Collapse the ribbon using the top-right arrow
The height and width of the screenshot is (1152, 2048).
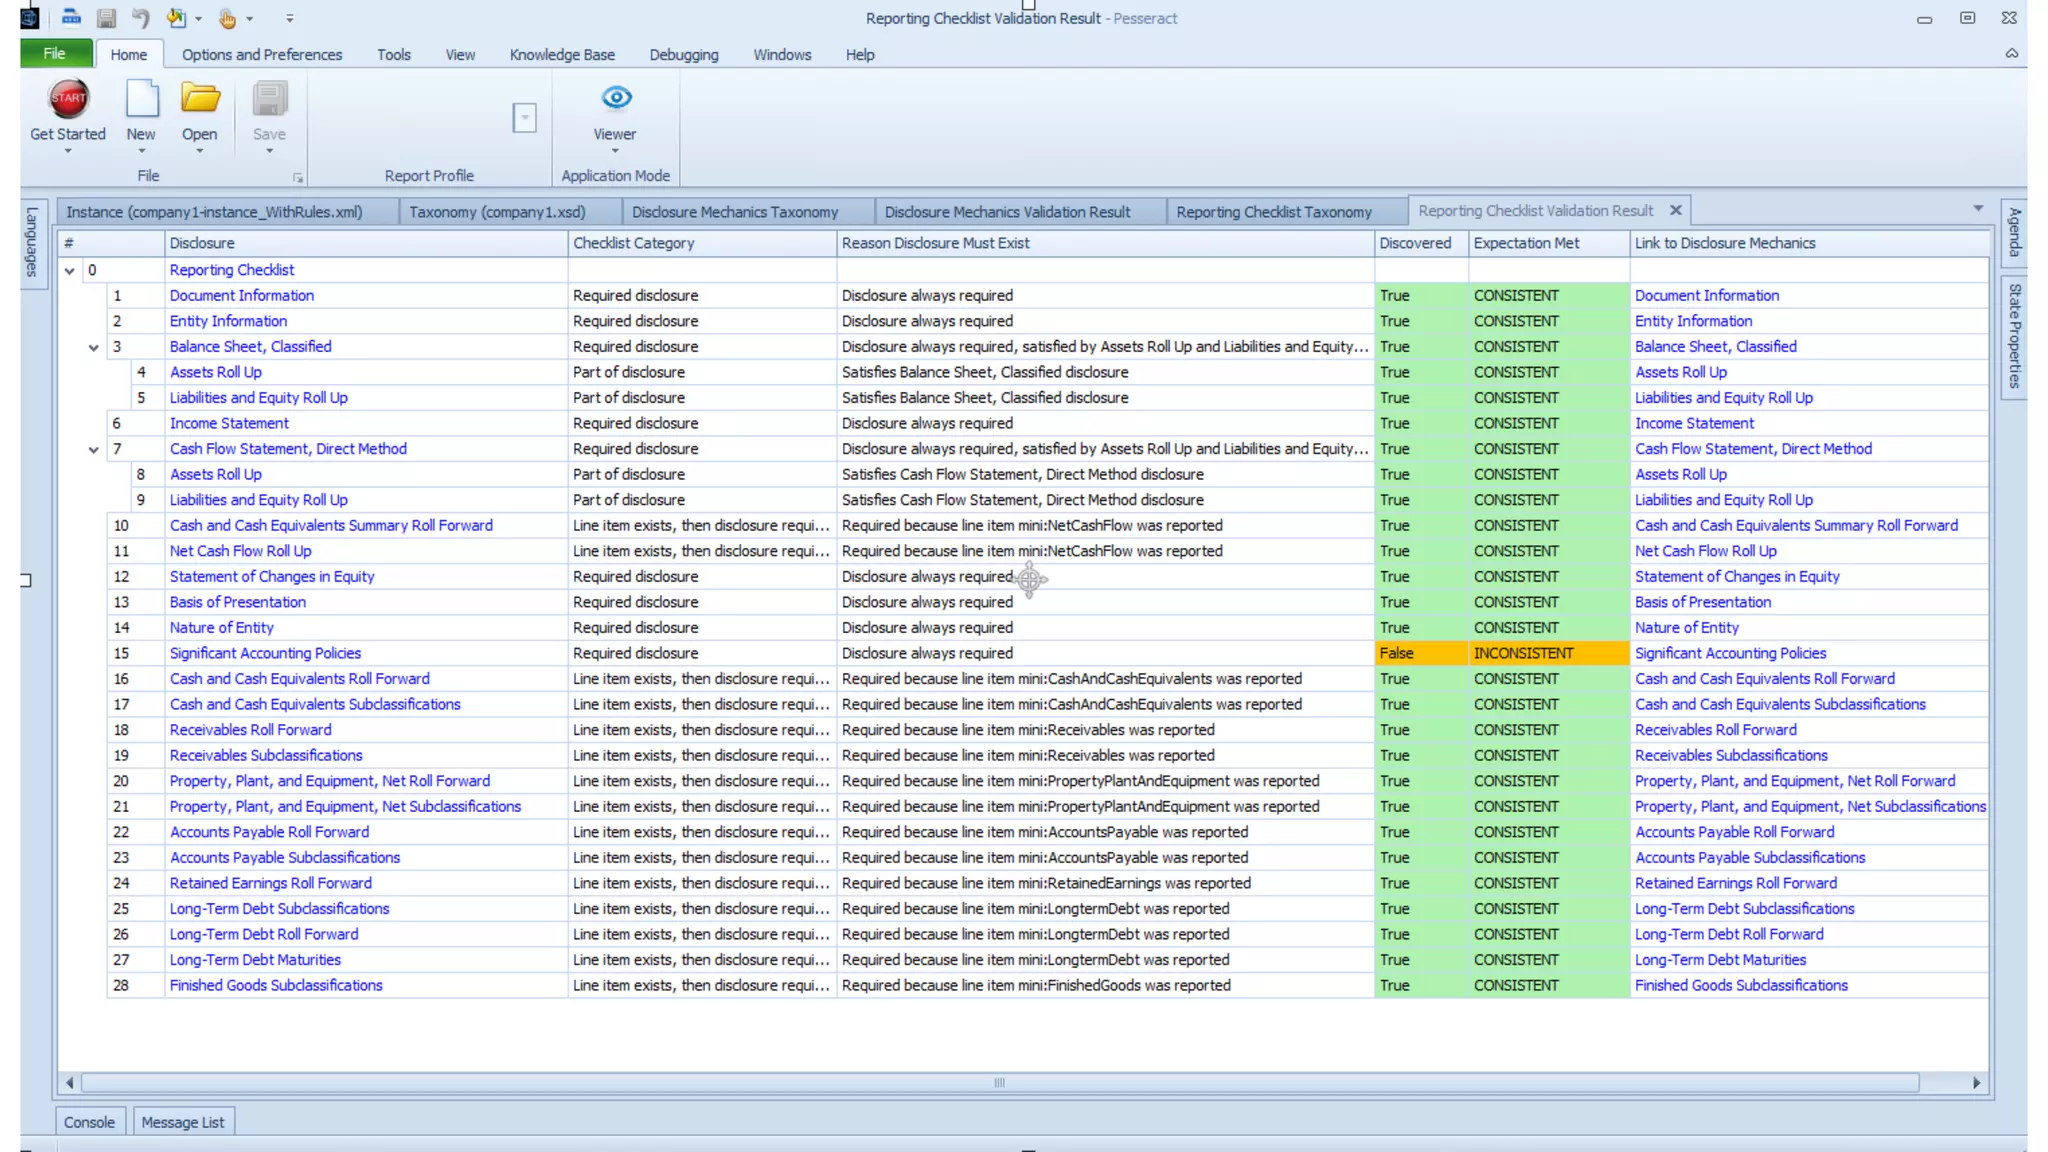2011,54
